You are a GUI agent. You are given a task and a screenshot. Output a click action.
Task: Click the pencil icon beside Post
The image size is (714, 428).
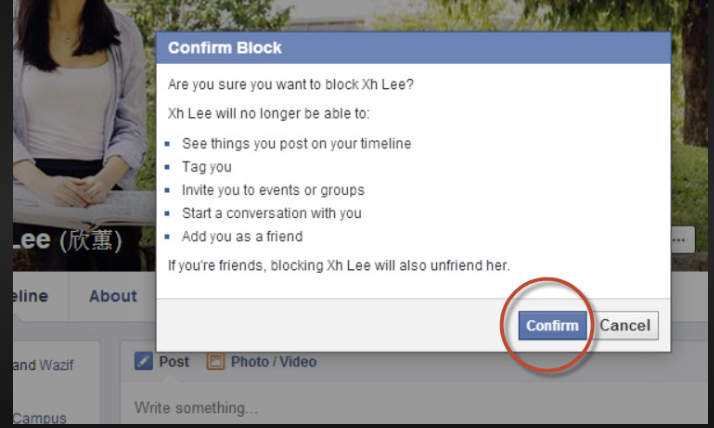pos(143,362)
